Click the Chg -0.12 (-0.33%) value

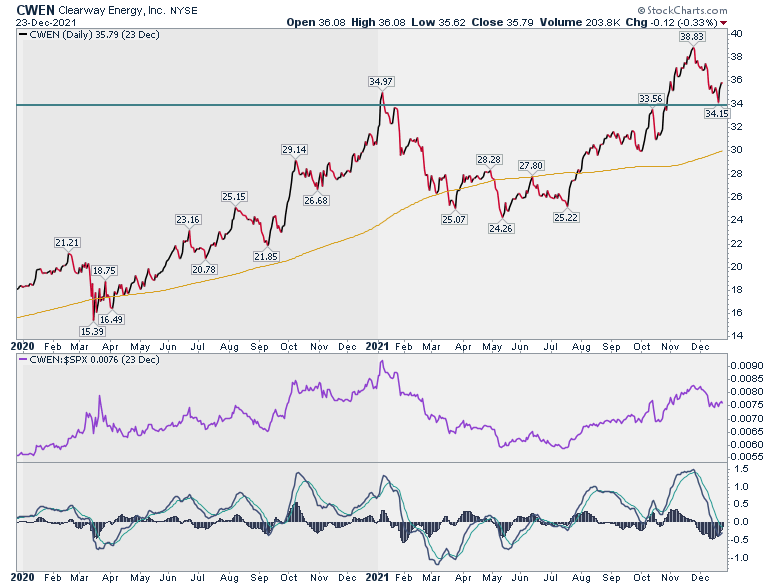tap(671, 22)
